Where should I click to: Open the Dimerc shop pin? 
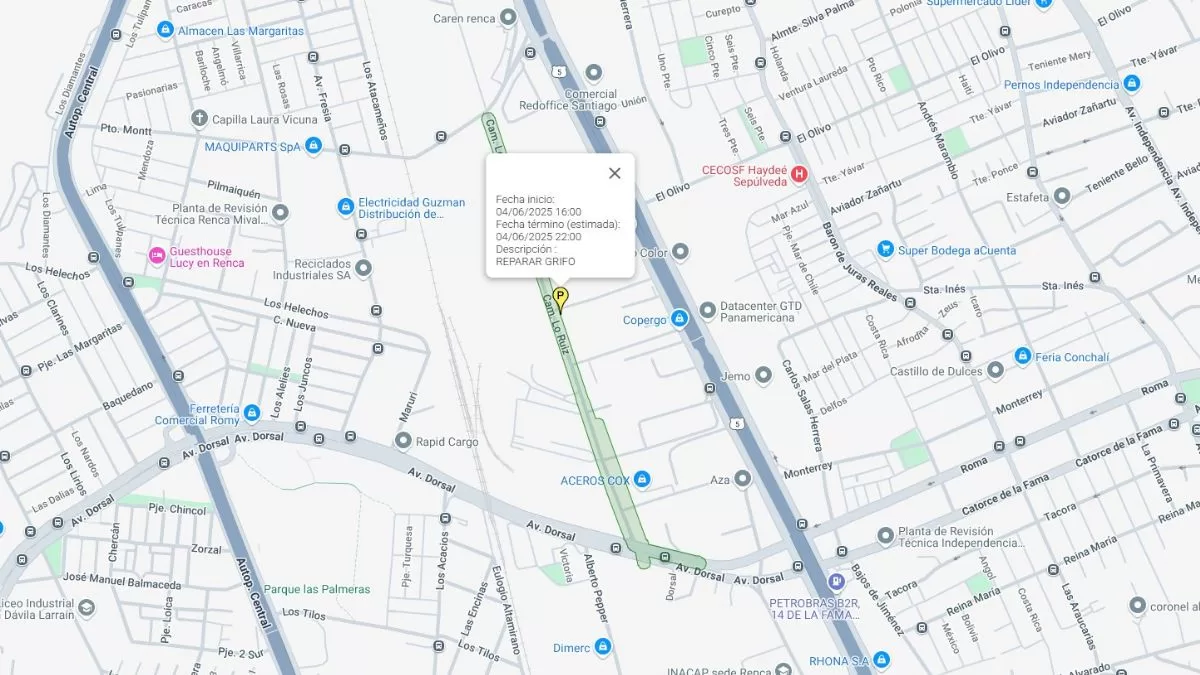click(x=602, y=646)
